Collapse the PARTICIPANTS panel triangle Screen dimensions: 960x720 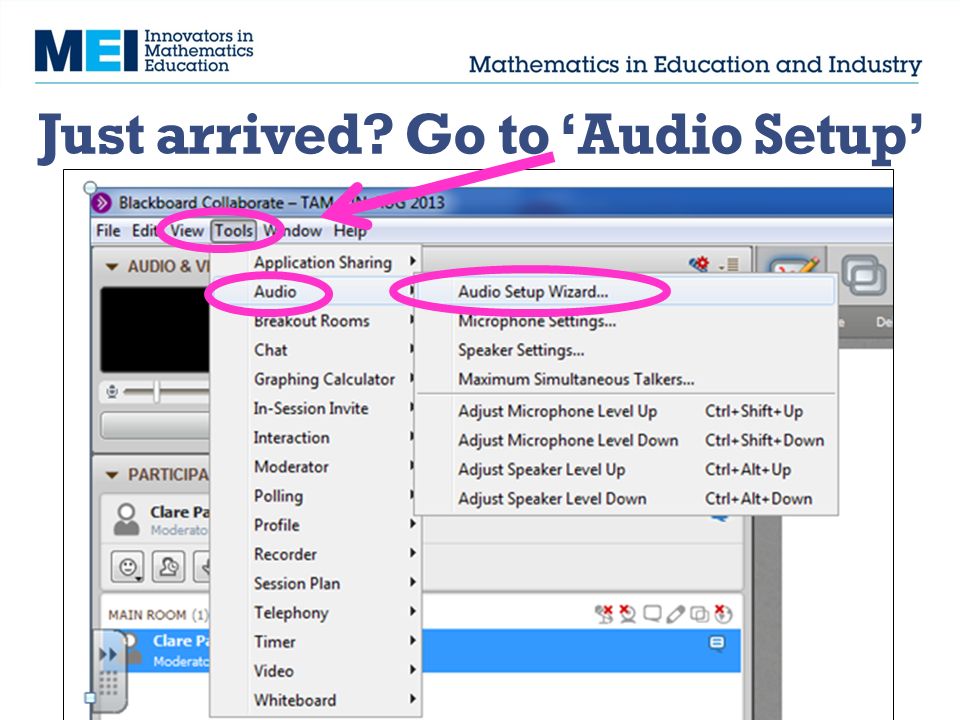coord(111,475)
